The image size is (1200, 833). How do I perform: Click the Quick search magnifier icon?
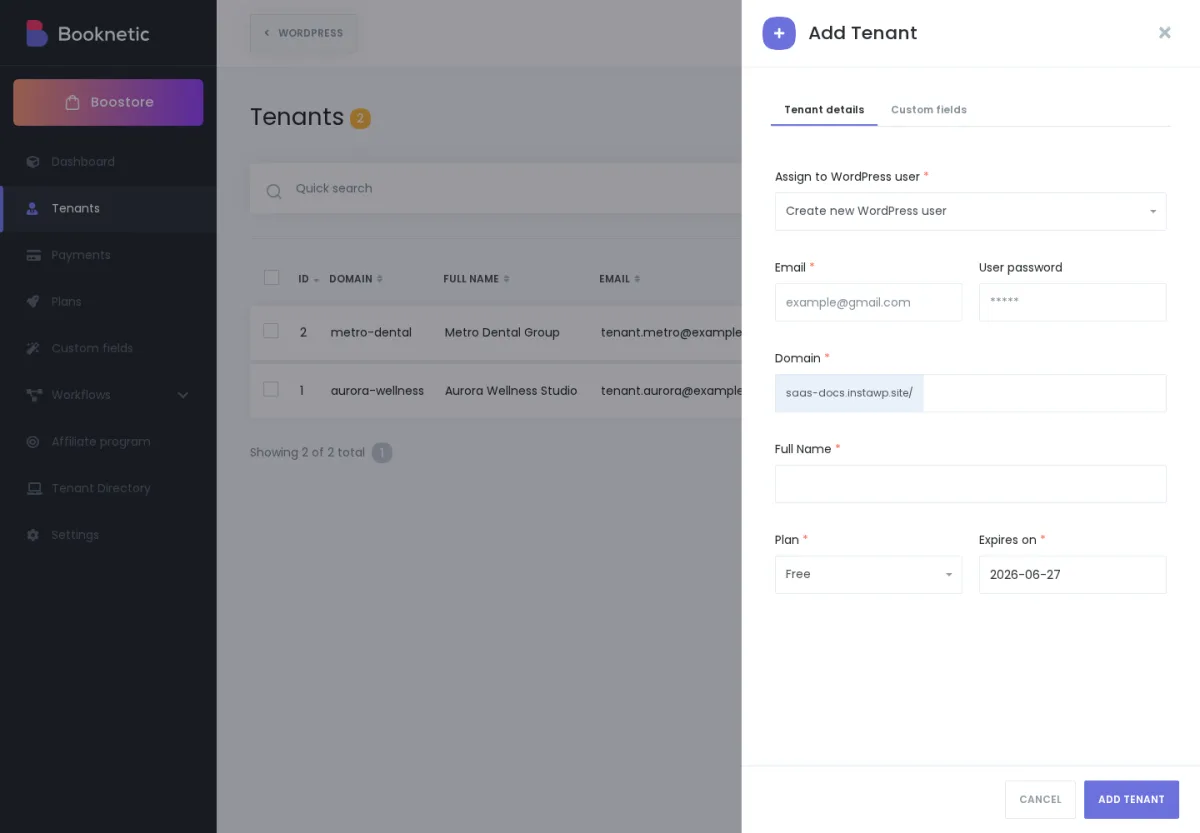pos(273,190)
